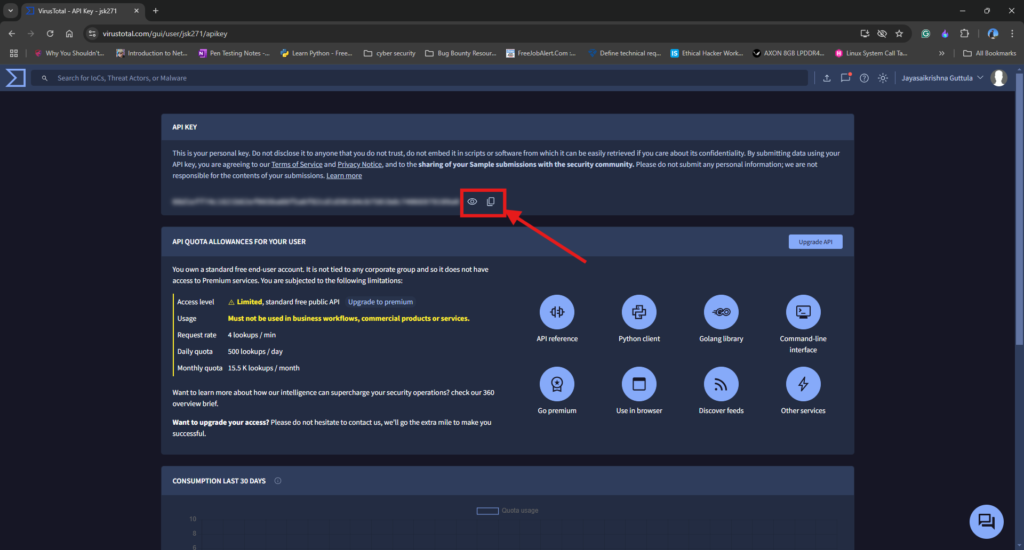Open the Other services icon
This screenshot has width=1024, height=550.
pos(803,384)
